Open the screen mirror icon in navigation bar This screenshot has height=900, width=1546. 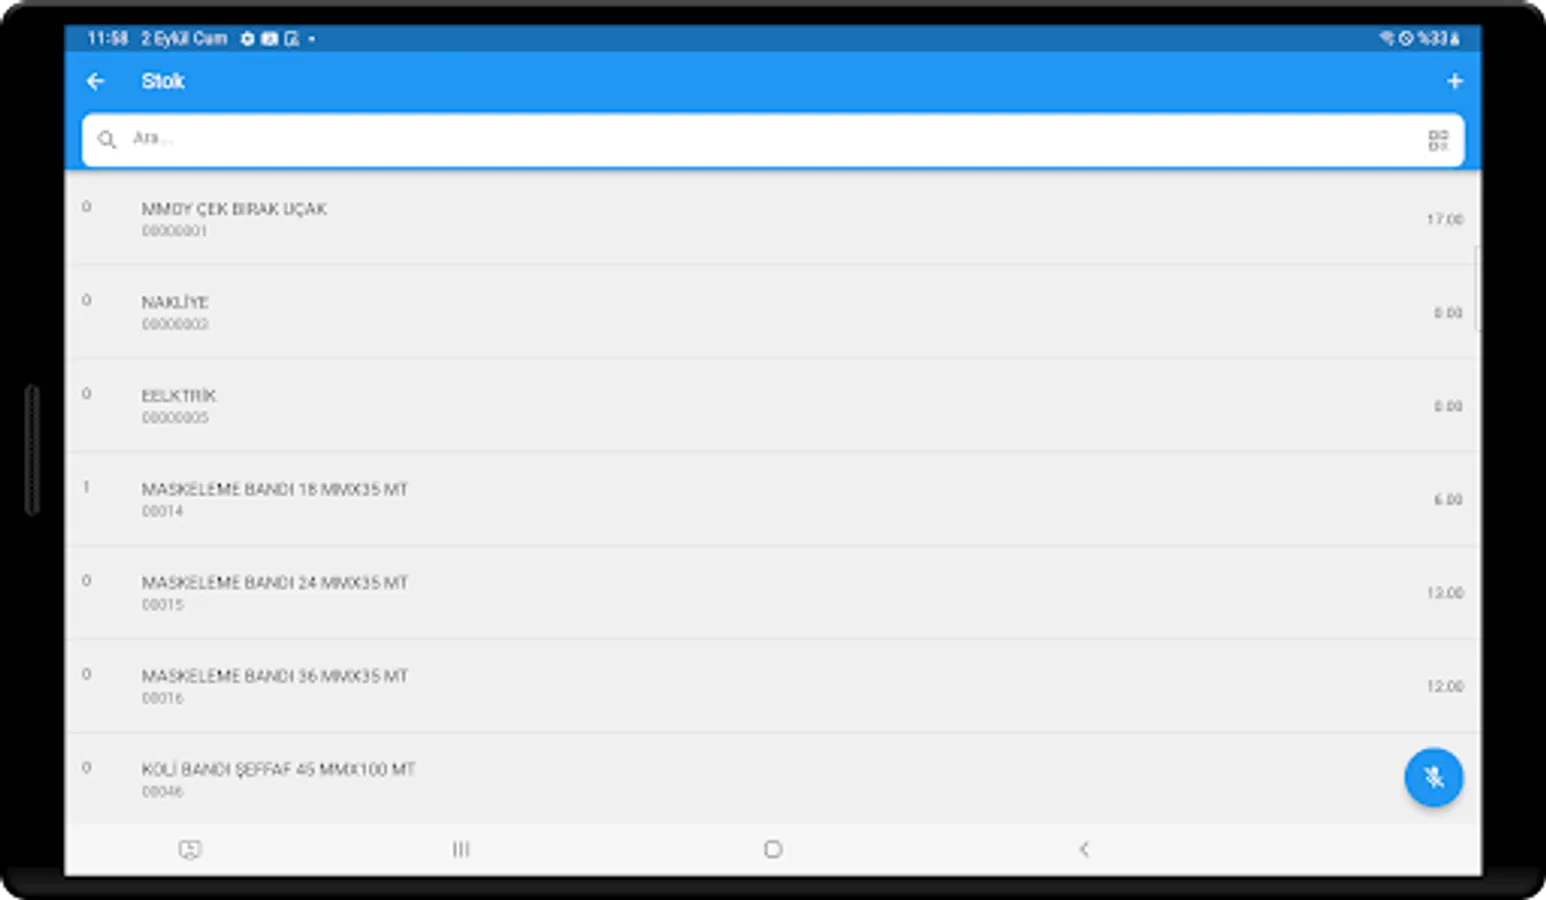tap(190, 849)
